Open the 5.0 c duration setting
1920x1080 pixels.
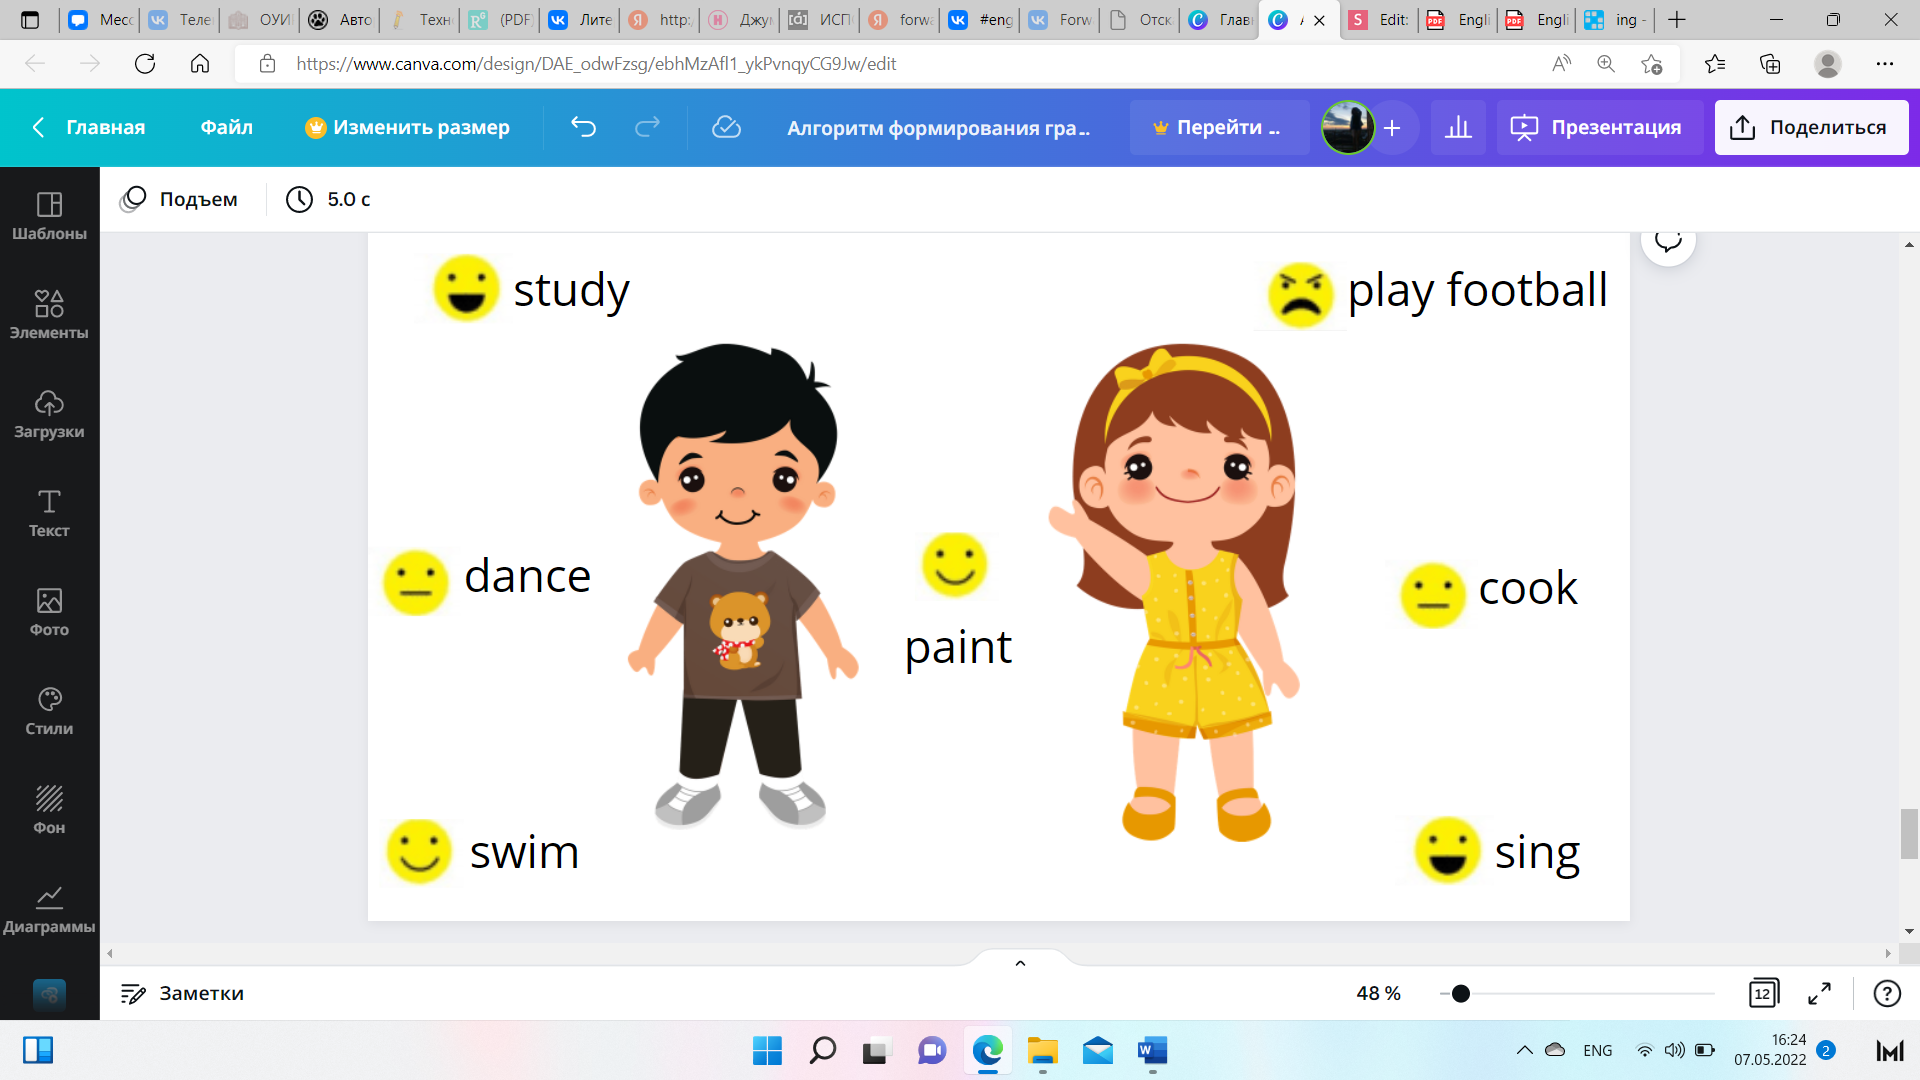pos(329,199)
